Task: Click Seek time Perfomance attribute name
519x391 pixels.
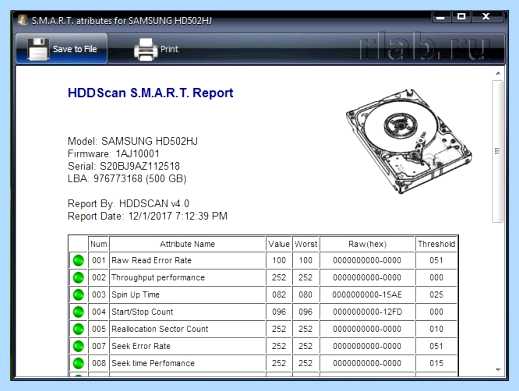Action: tap(153, 363)
